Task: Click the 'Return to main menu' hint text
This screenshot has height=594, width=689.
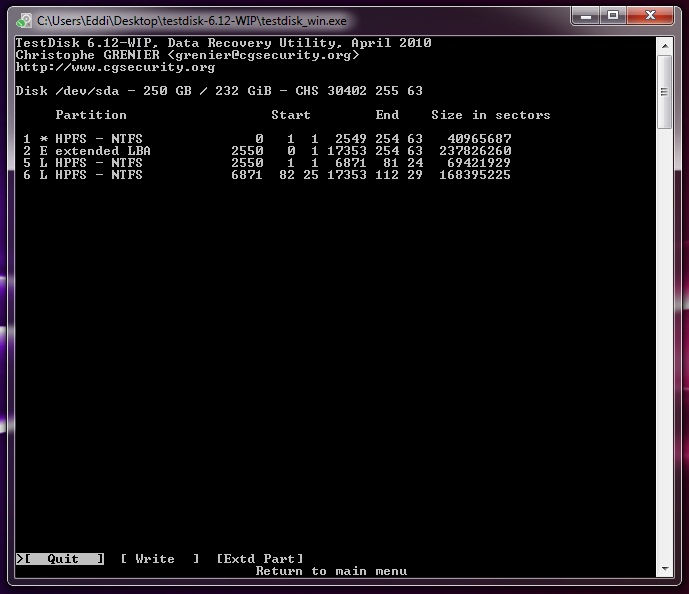Action: [332, 571]
